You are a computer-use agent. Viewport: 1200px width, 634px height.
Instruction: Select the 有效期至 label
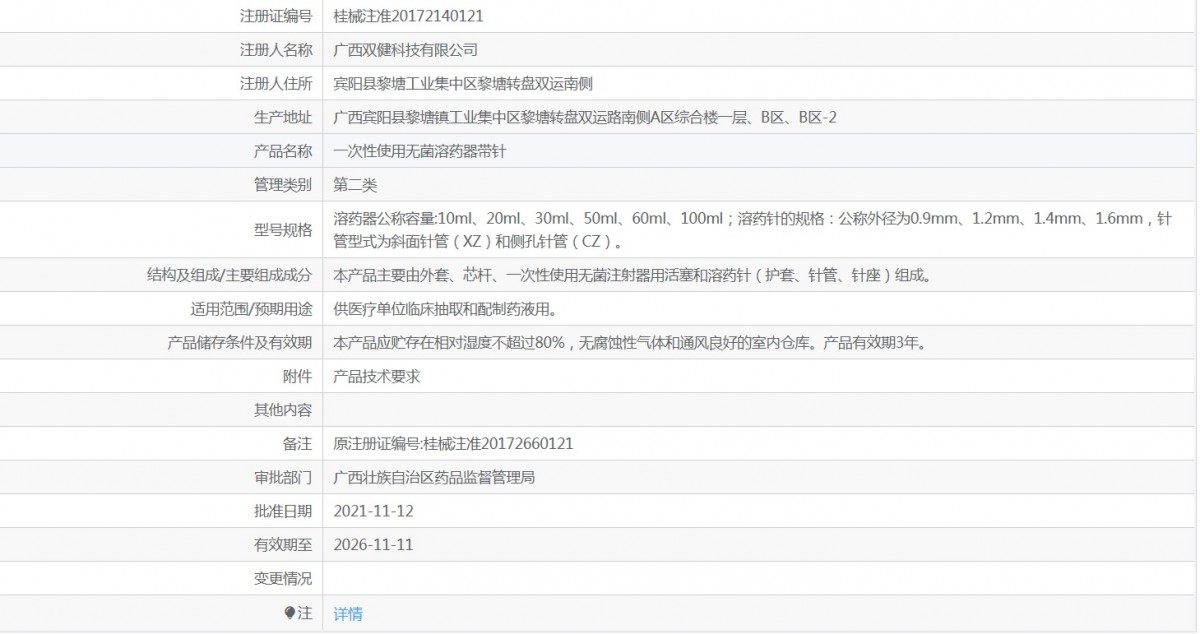(x=283, y=545)
